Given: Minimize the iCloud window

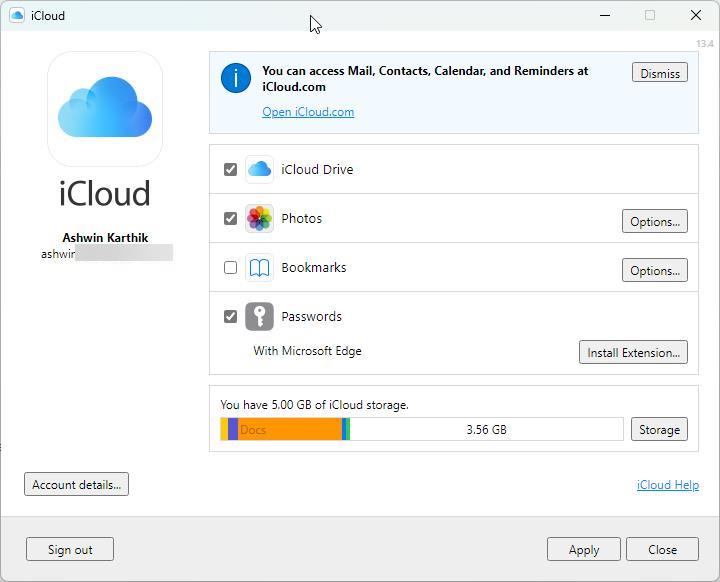Looking at the screenshot, I should pyautogui.click(x=605, y=15).
